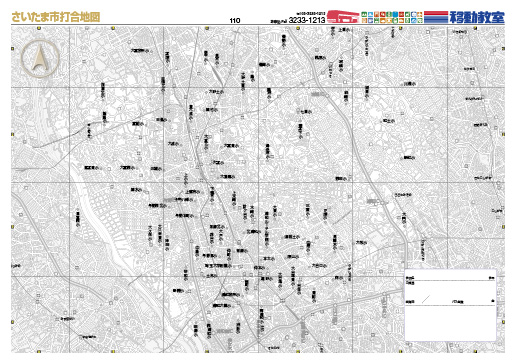Click the small black dot in info box
The width and height of the screenshot is (516, 364).
click(493, 301)
